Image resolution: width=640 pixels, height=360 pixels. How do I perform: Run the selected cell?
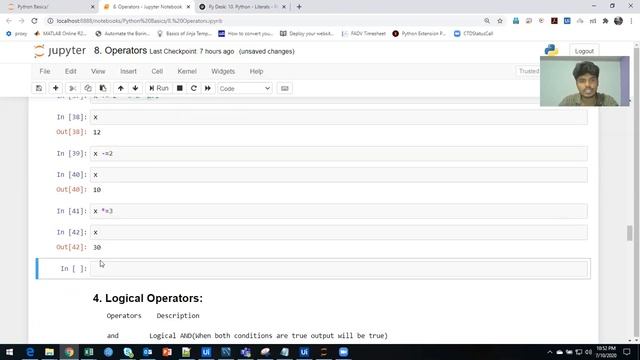pyautogui.click(x=159, y=88)
